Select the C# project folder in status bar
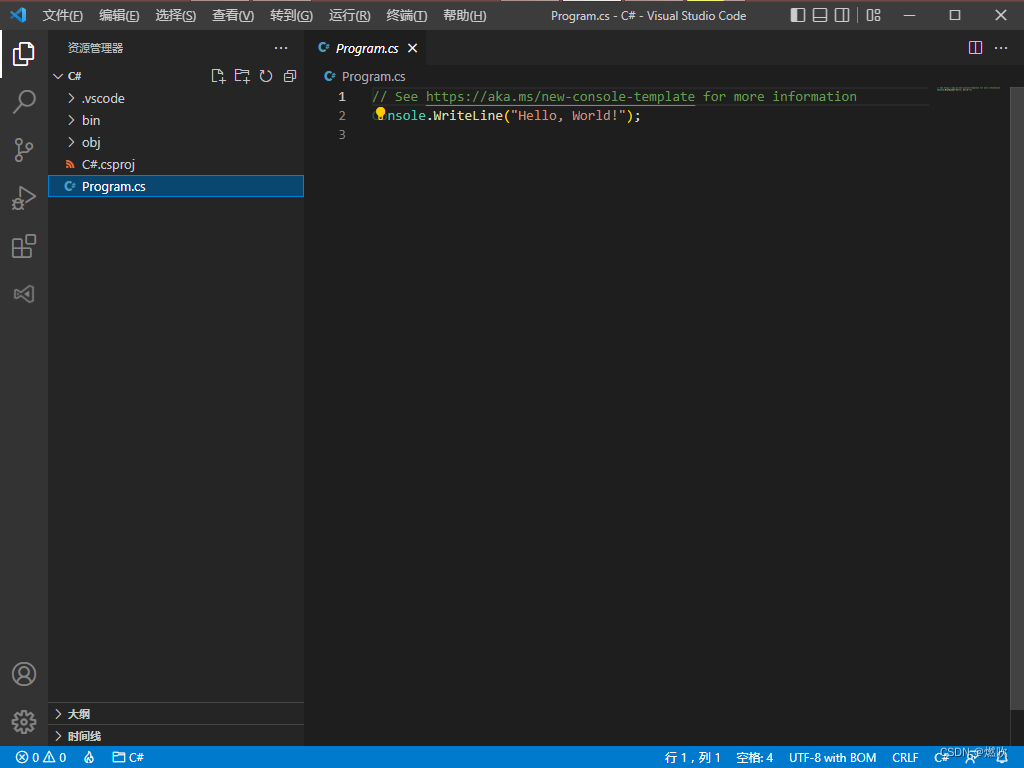This screenshot has width=1024, height=768. pyautogui.click(x=128, y=757)
